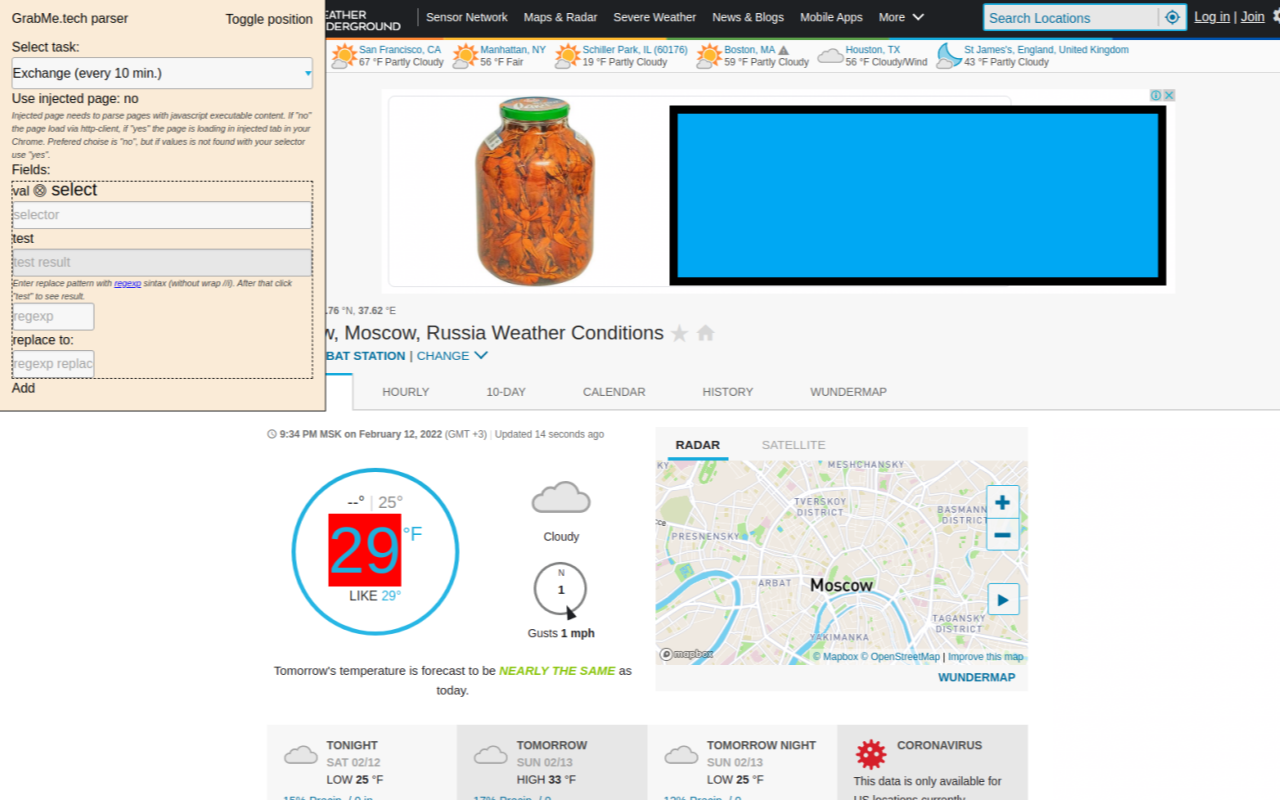Image resolution: width=1280 pixels, height=800 pixels.
Task: Click the selector input field
Action: click(x=162, y=215)
